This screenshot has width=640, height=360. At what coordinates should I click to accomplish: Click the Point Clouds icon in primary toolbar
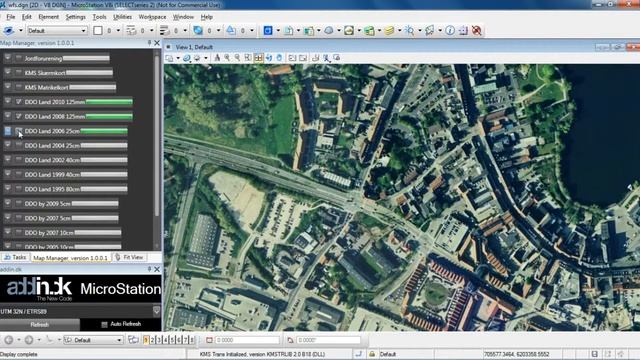(x=329, y=31)
